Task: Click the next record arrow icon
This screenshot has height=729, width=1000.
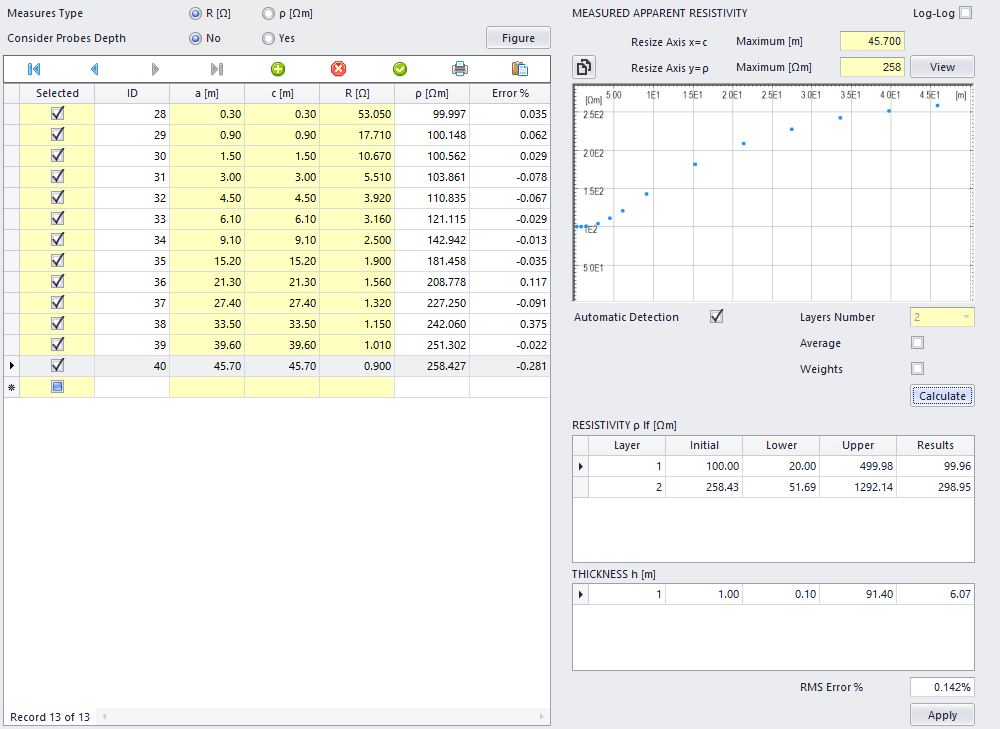Action: pyautogui.click(x=155, y=69)
